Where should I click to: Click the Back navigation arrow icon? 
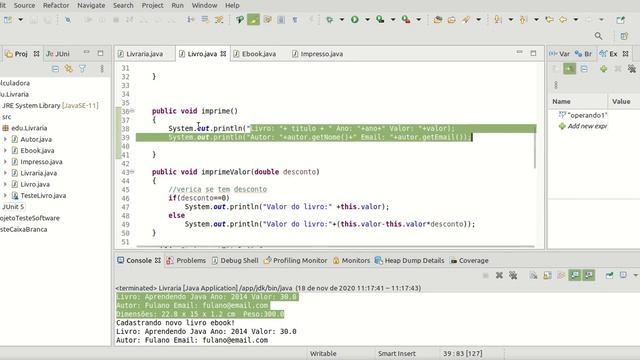coord(563,19)
